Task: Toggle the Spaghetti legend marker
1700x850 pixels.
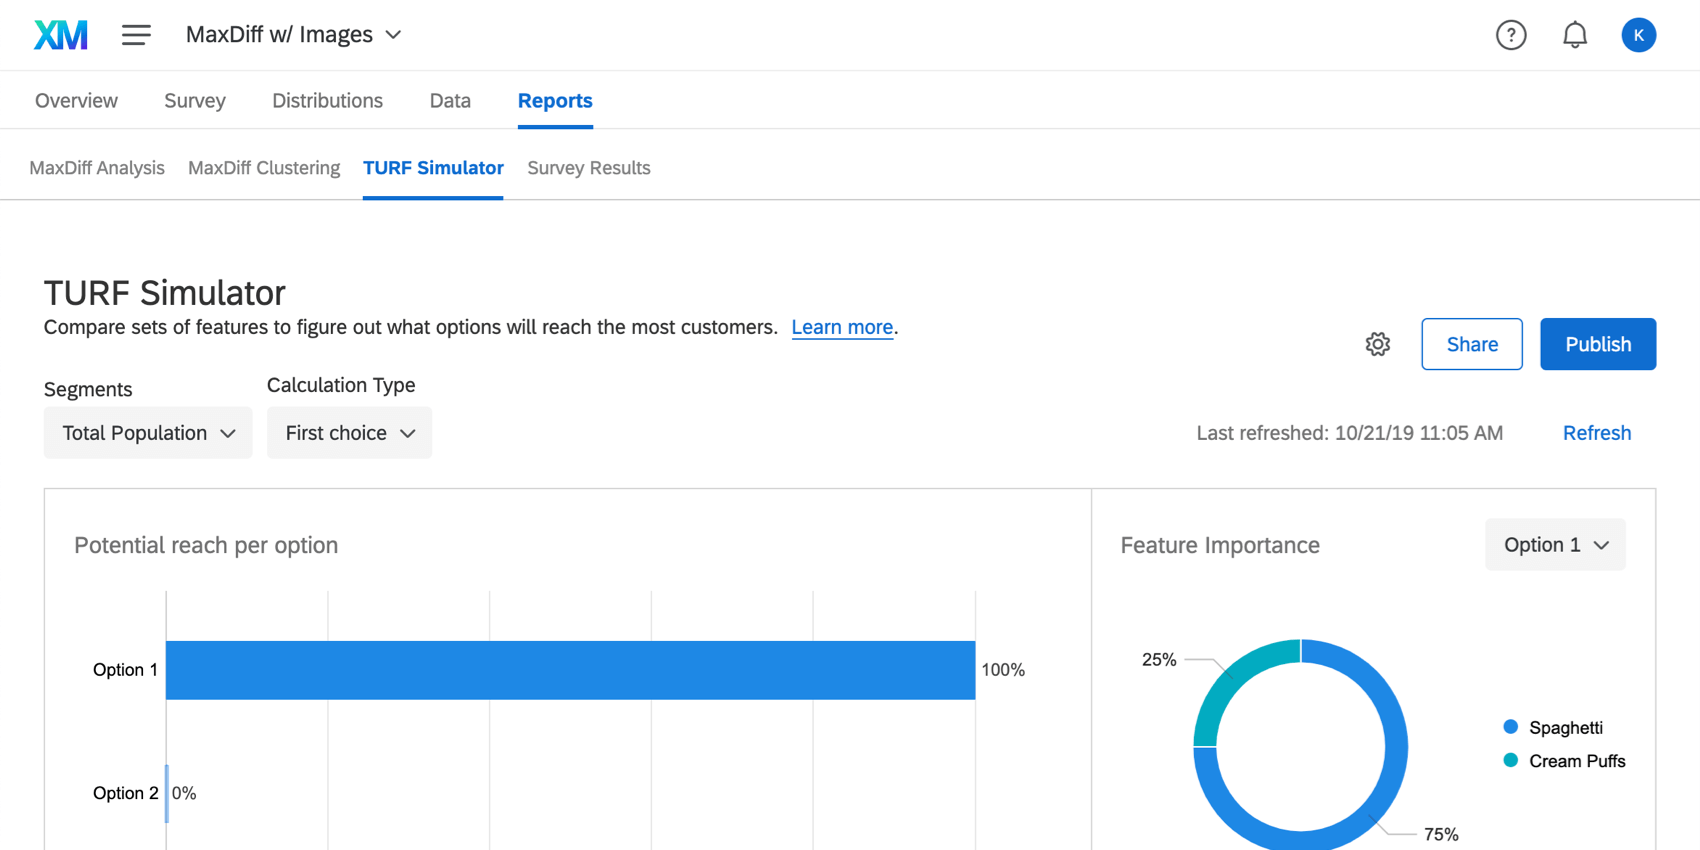Action: 1510,727
